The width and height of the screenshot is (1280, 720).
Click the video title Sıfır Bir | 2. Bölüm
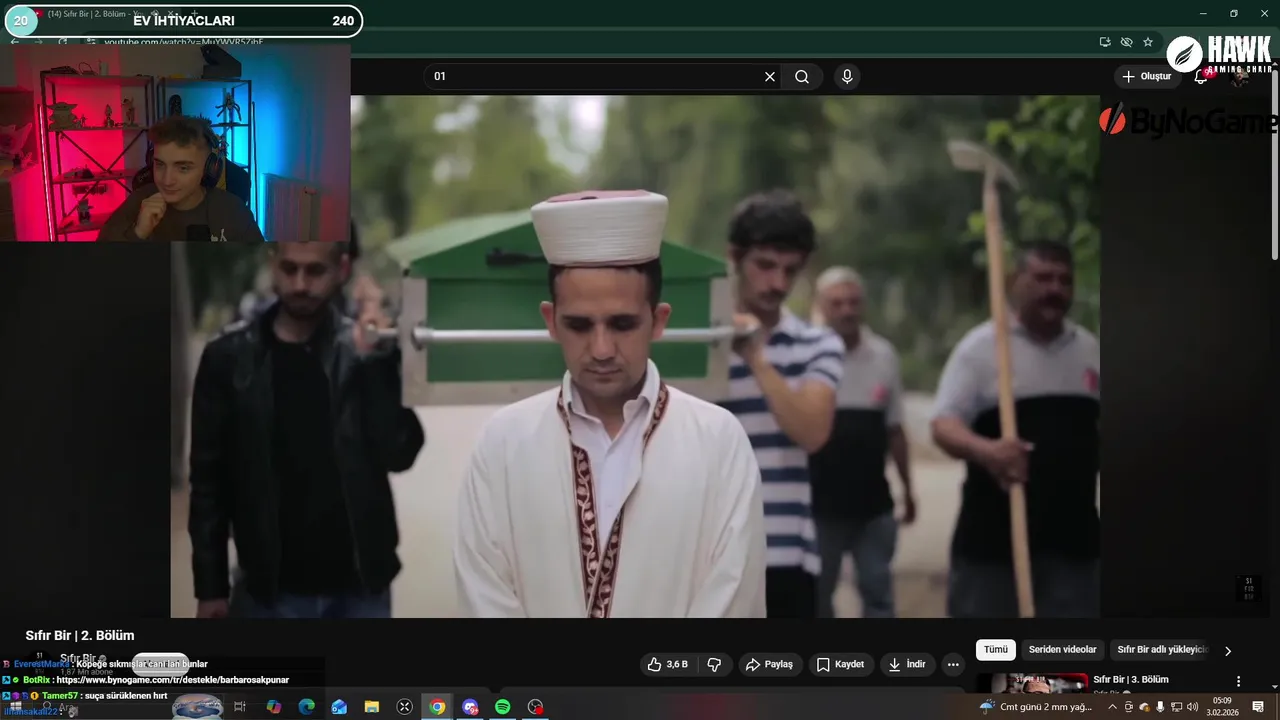80,636
